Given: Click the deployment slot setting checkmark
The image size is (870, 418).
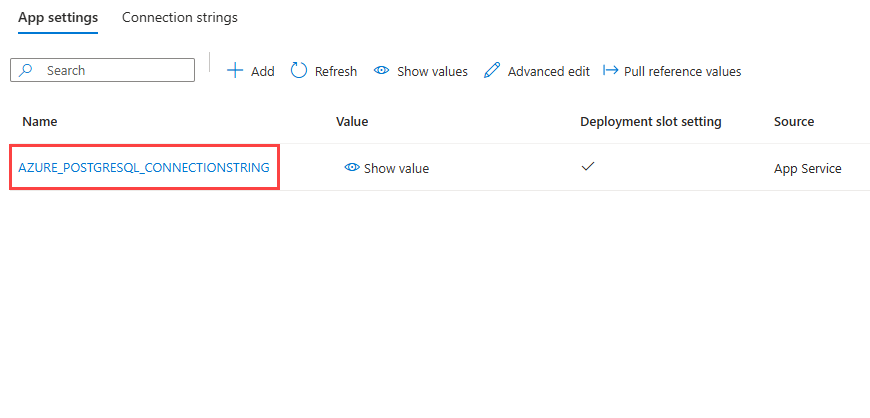Looking at the screenshot, I should [588, 167].
